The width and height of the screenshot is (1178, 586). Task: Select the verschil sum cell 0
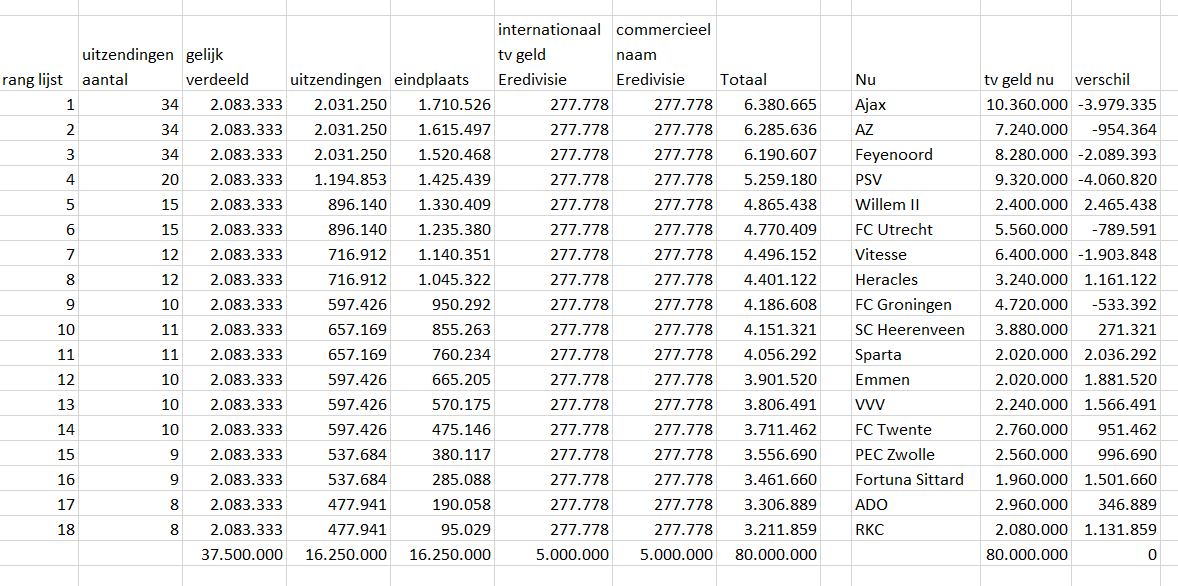click(1116, 554)
